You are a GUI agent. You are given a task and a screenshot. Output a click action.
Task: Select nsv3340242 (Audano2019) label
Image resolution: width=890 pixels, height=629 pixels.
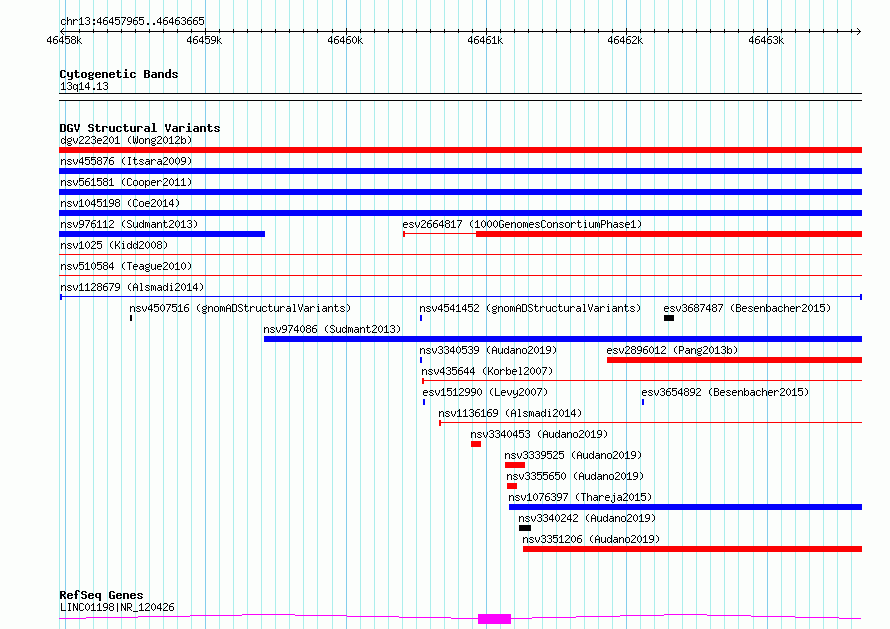tap(587, 518)
